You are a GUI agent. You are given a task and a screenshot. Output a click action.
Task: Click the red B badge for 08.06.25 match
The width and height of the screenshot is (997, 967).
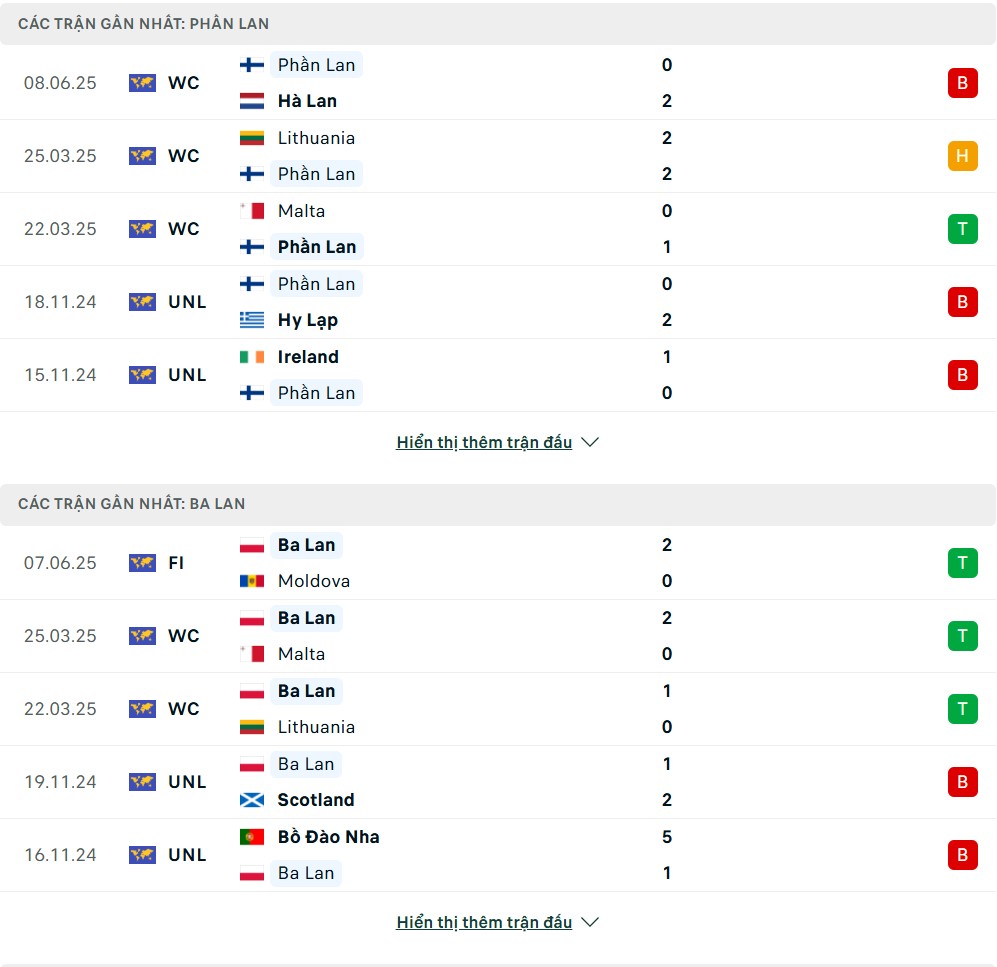(x=963, y=83)
